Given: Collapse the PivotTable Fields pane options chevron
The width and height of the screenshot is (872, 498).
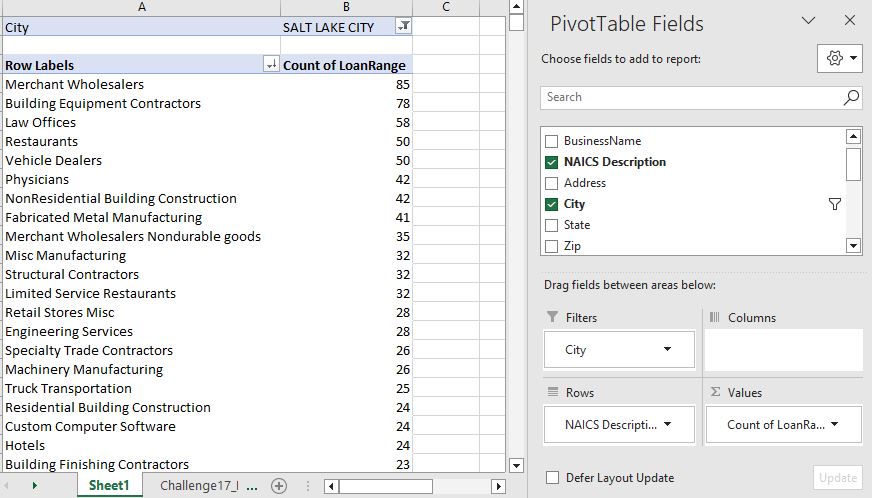Looking at the screenshot, I should point(808,21).
